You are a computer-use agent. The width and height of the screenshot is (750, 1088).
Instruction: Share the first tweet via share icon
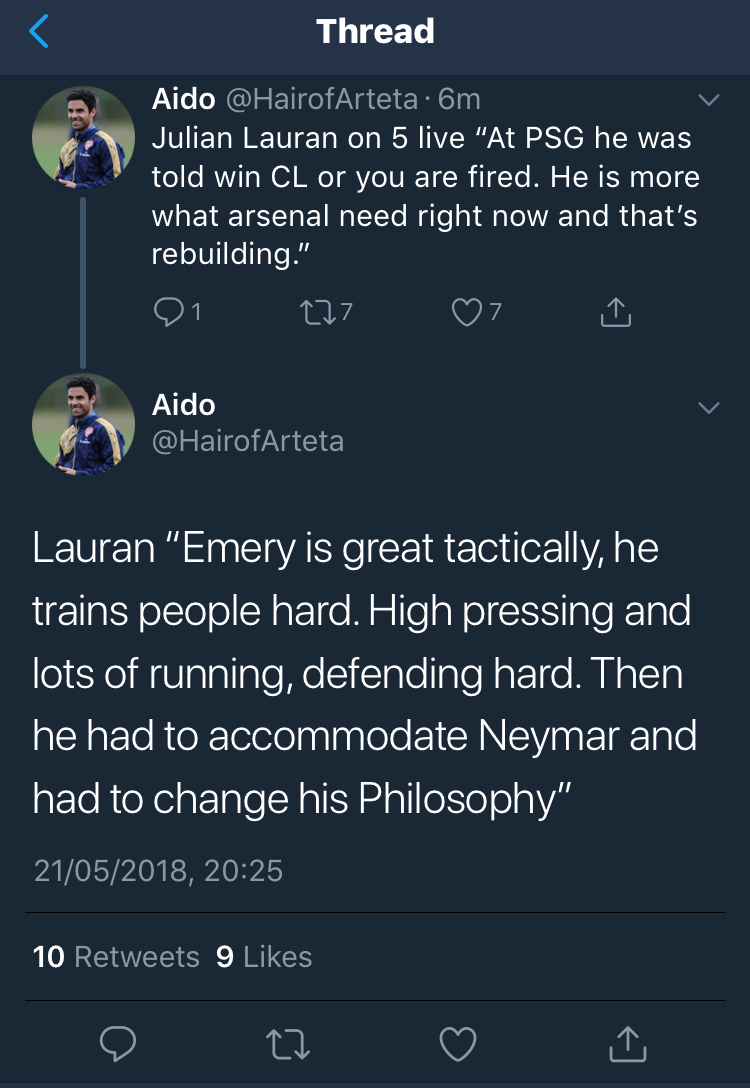click(x=616, y=313)
